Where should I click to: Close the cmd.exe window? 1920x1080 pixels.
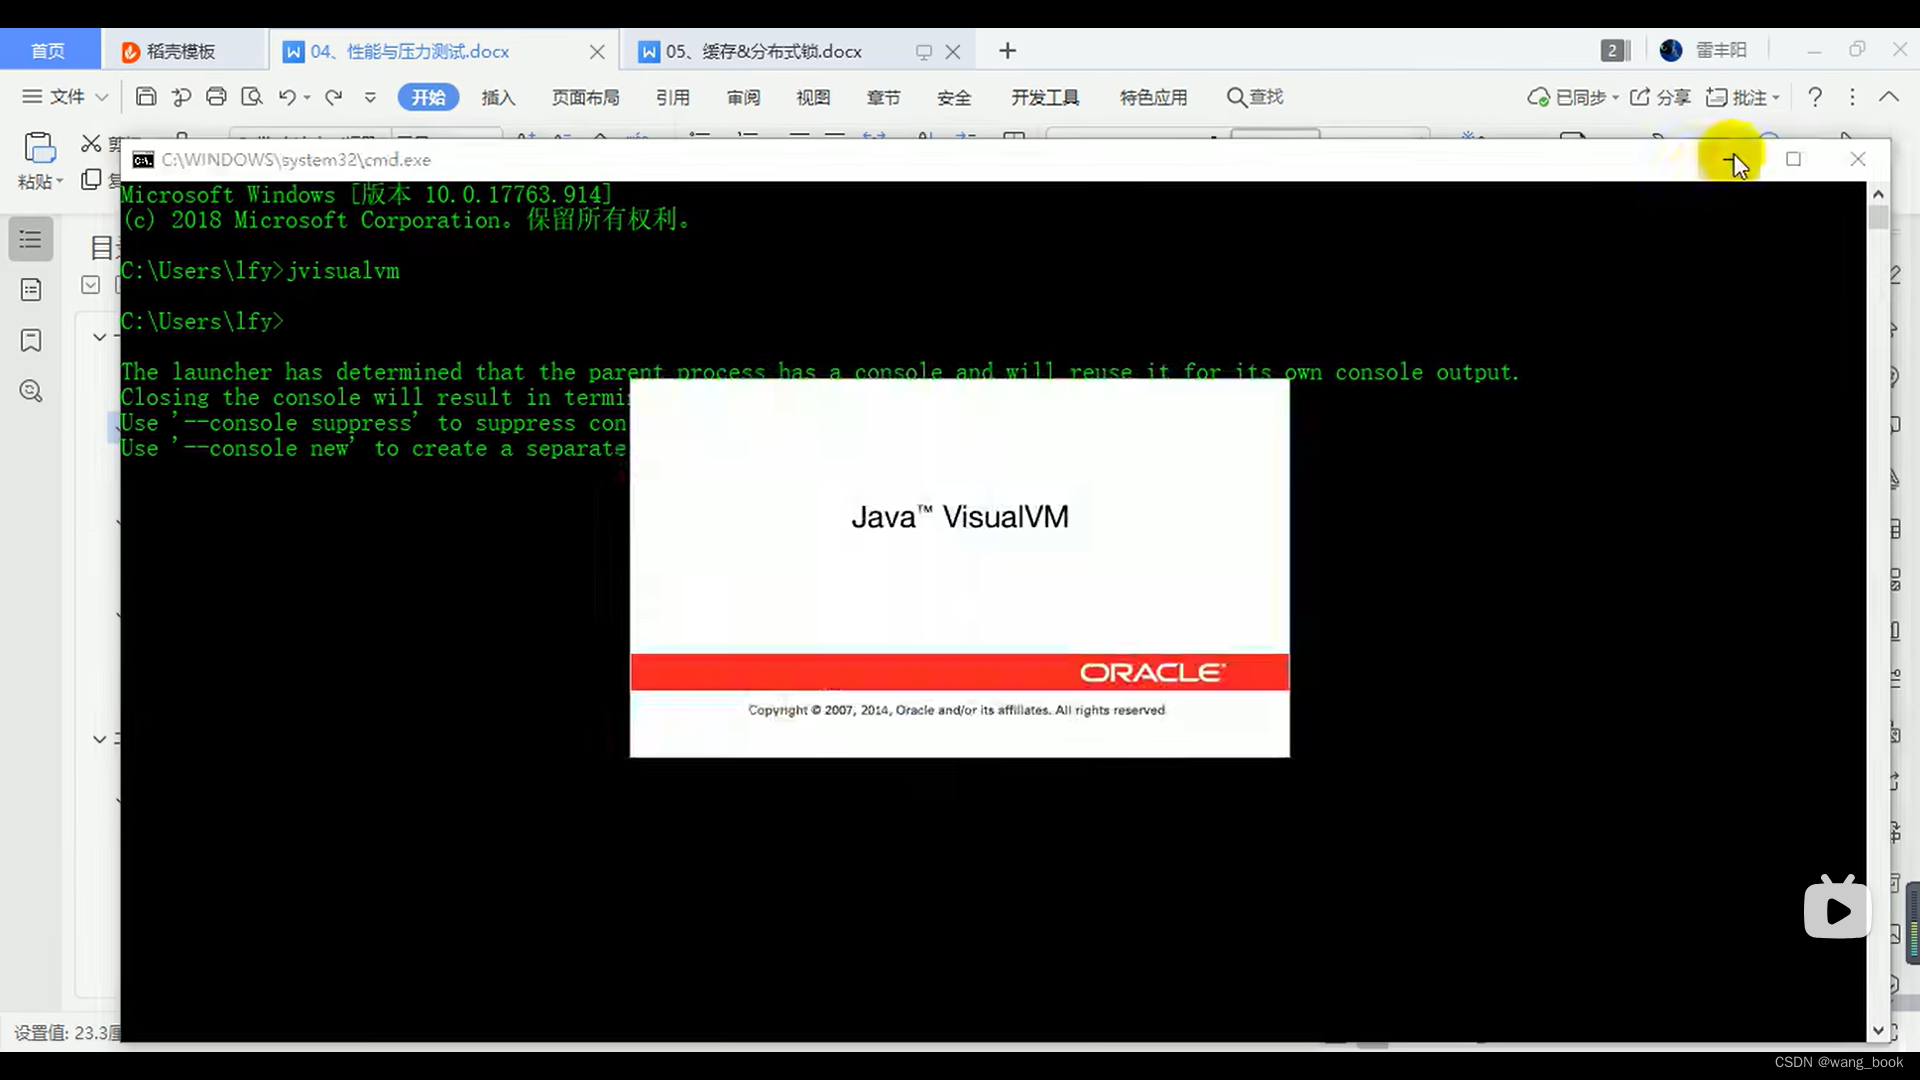tap(1858, 159)
